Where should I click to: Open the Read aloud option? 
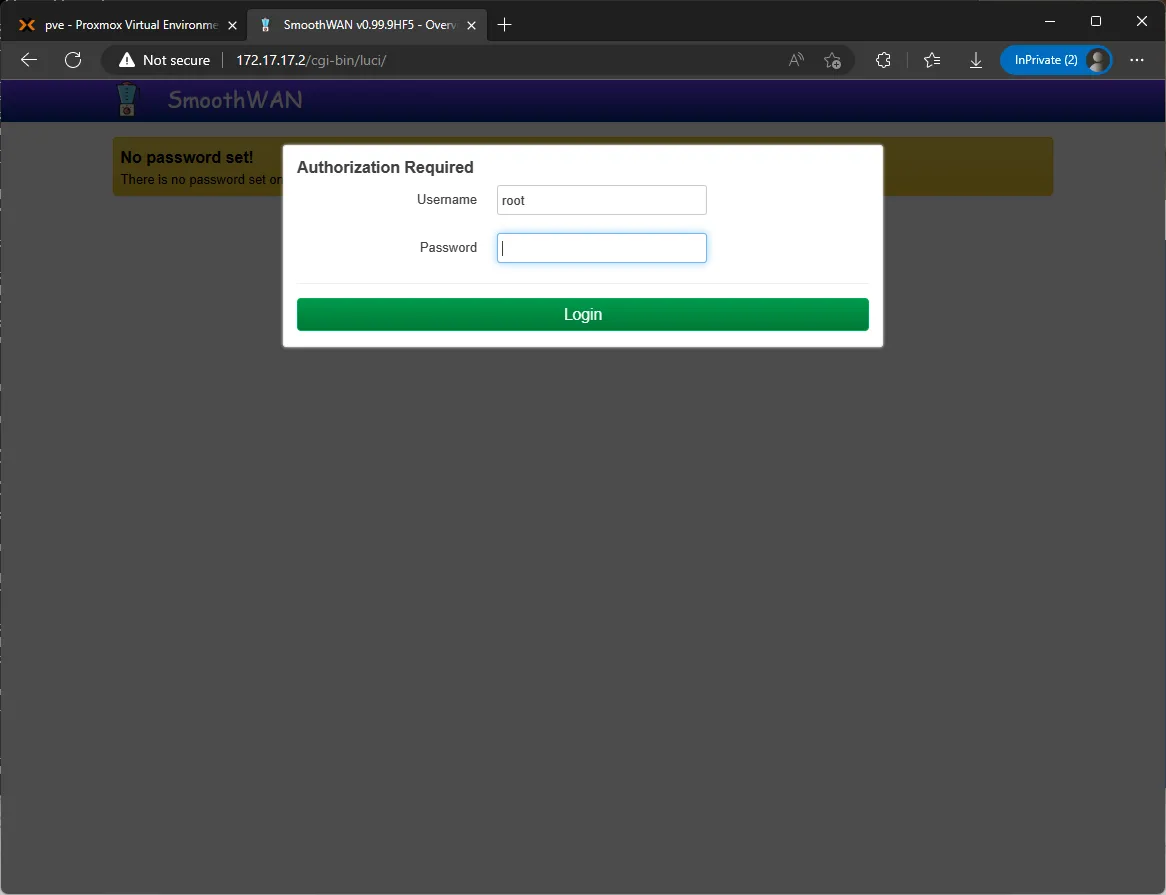click(x=796, y=60)
